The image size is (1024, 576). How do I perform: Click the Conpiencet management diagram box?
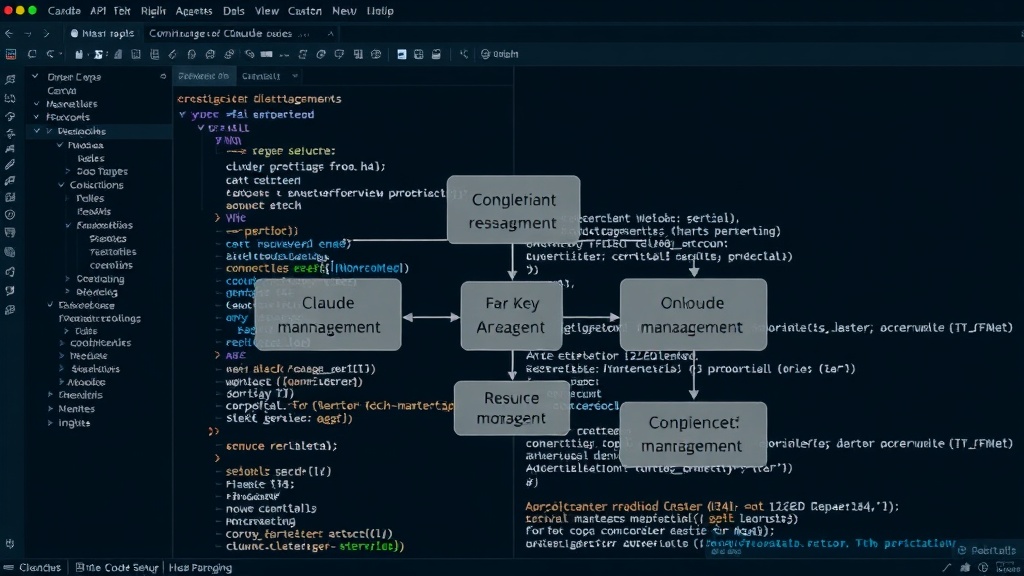point(693,434)
